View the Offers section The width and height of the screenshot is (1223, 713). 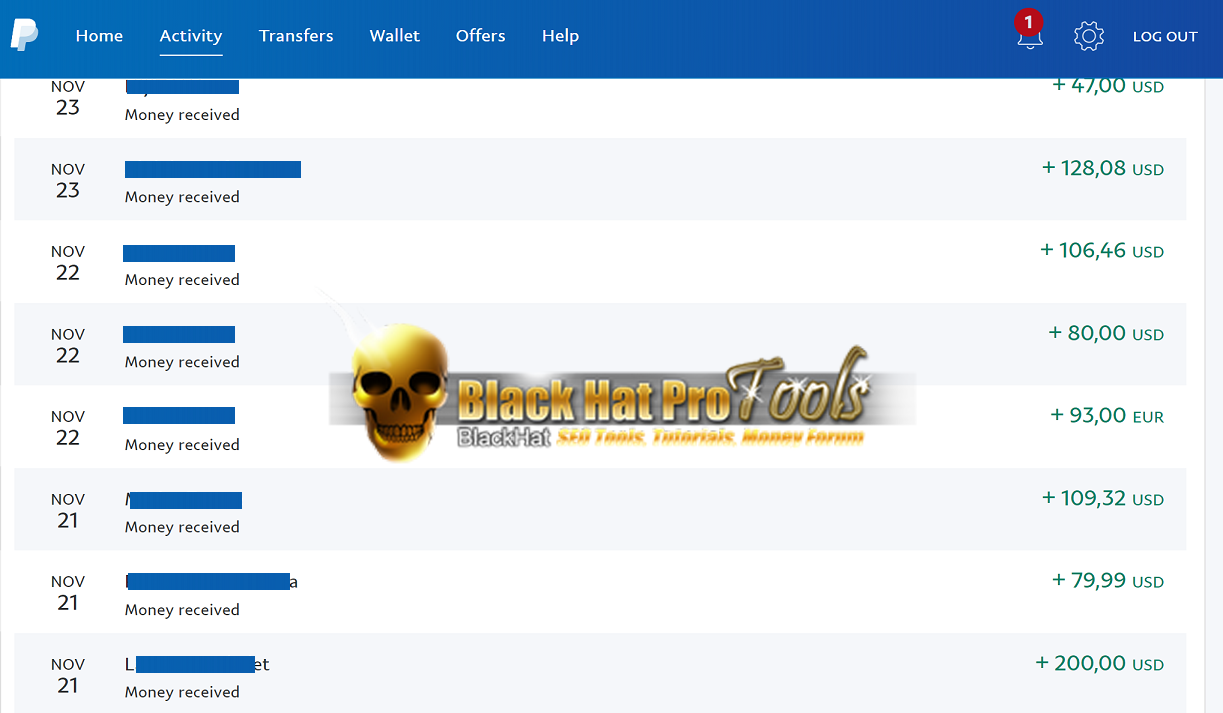point(481,35)
